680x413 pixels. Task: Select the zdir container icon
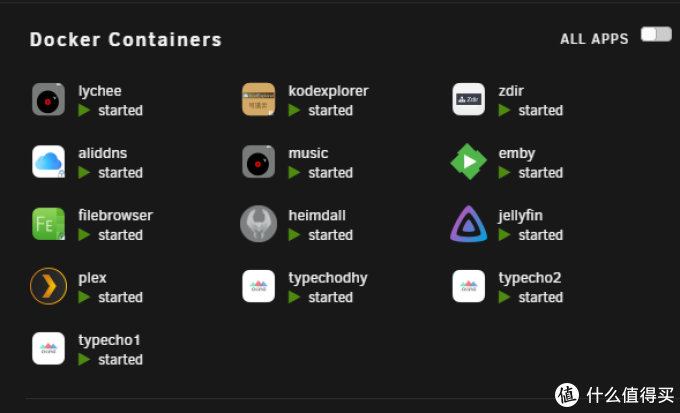point(468,99)
